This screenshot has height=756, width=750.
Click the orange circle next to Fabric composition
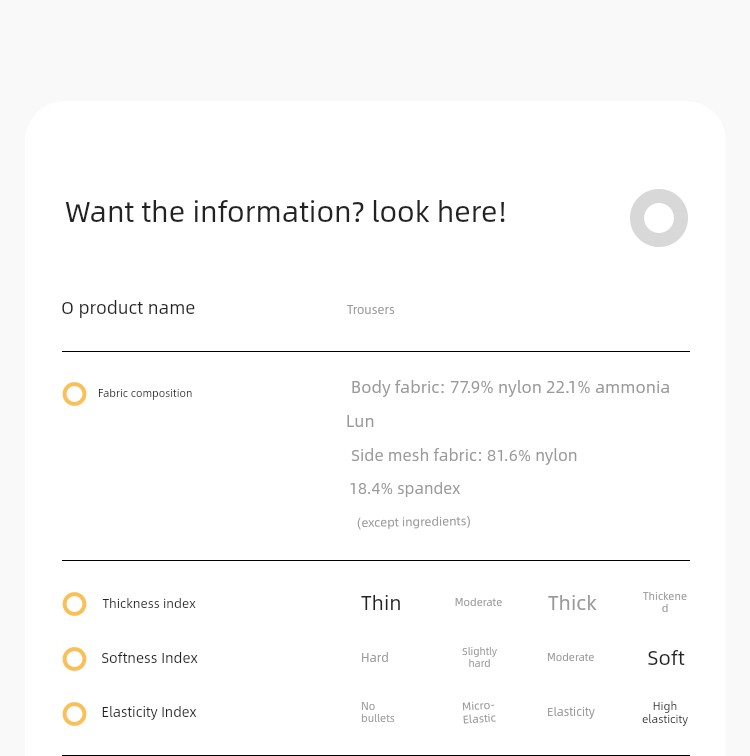coord(74,394)
